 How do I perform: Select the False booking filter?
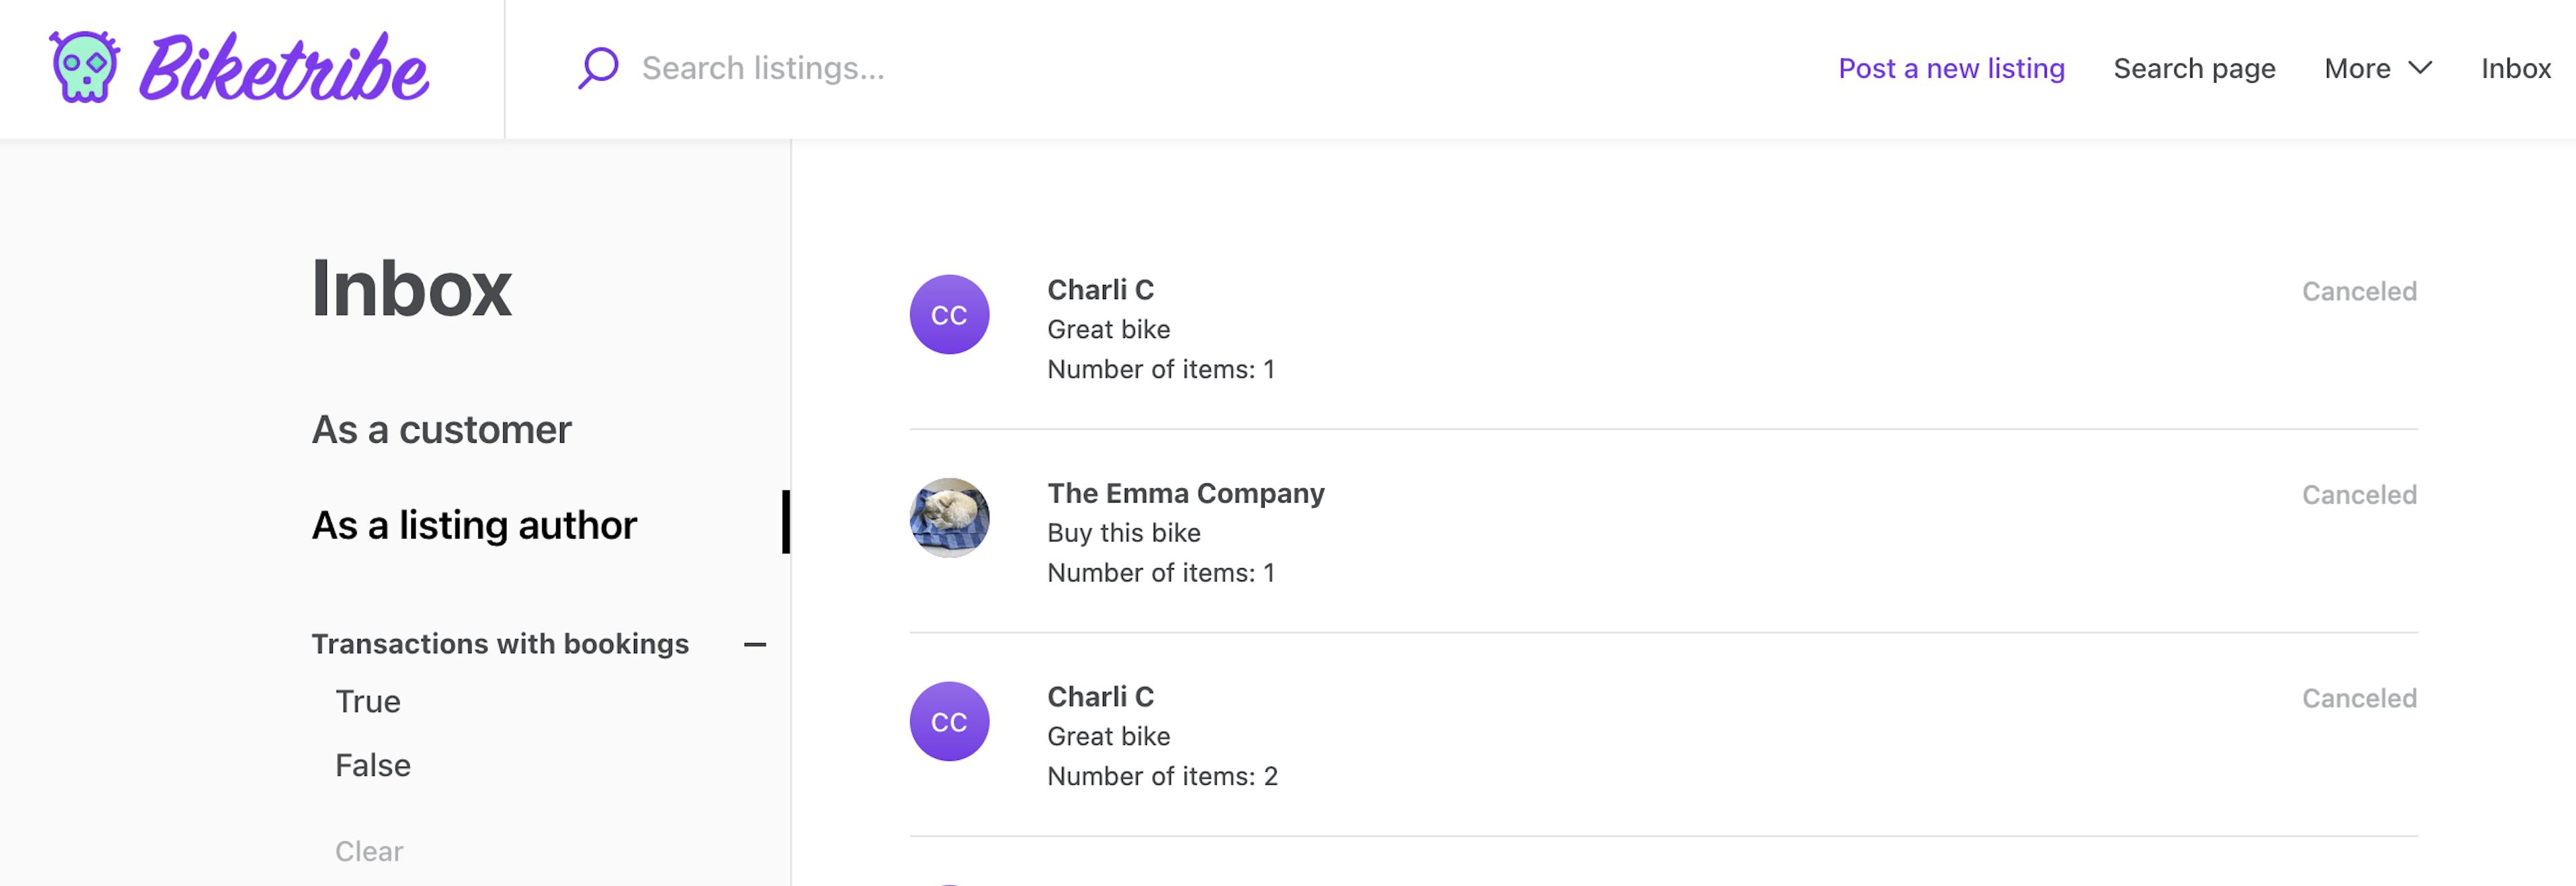pos(372,765)
